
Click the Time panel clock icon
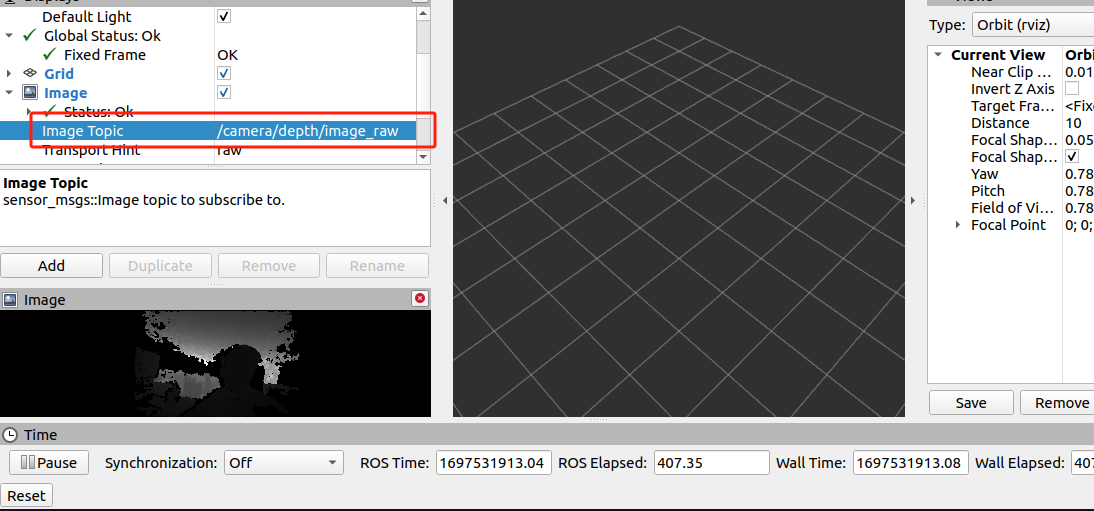(x=10, y=435)
